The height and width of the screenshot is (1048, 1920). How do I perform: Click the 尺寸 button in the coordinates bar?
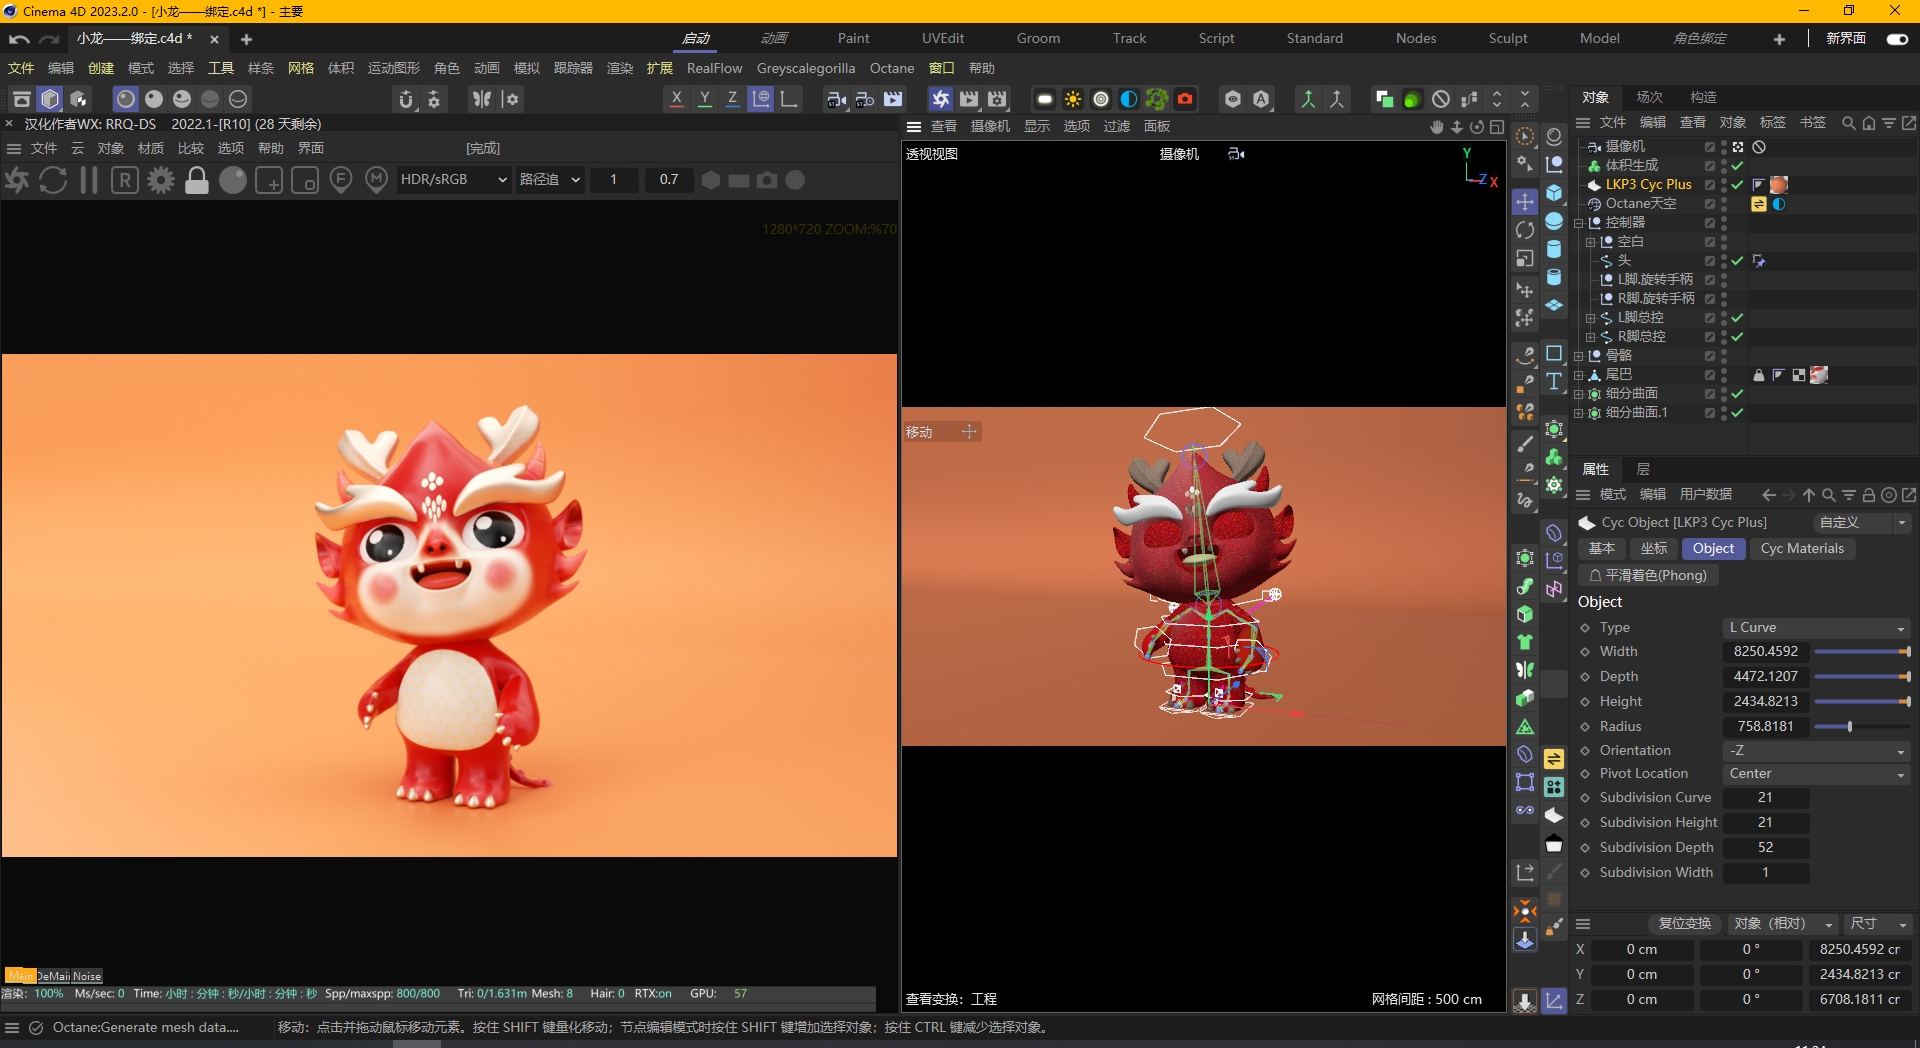click(x=1878, y=924)
